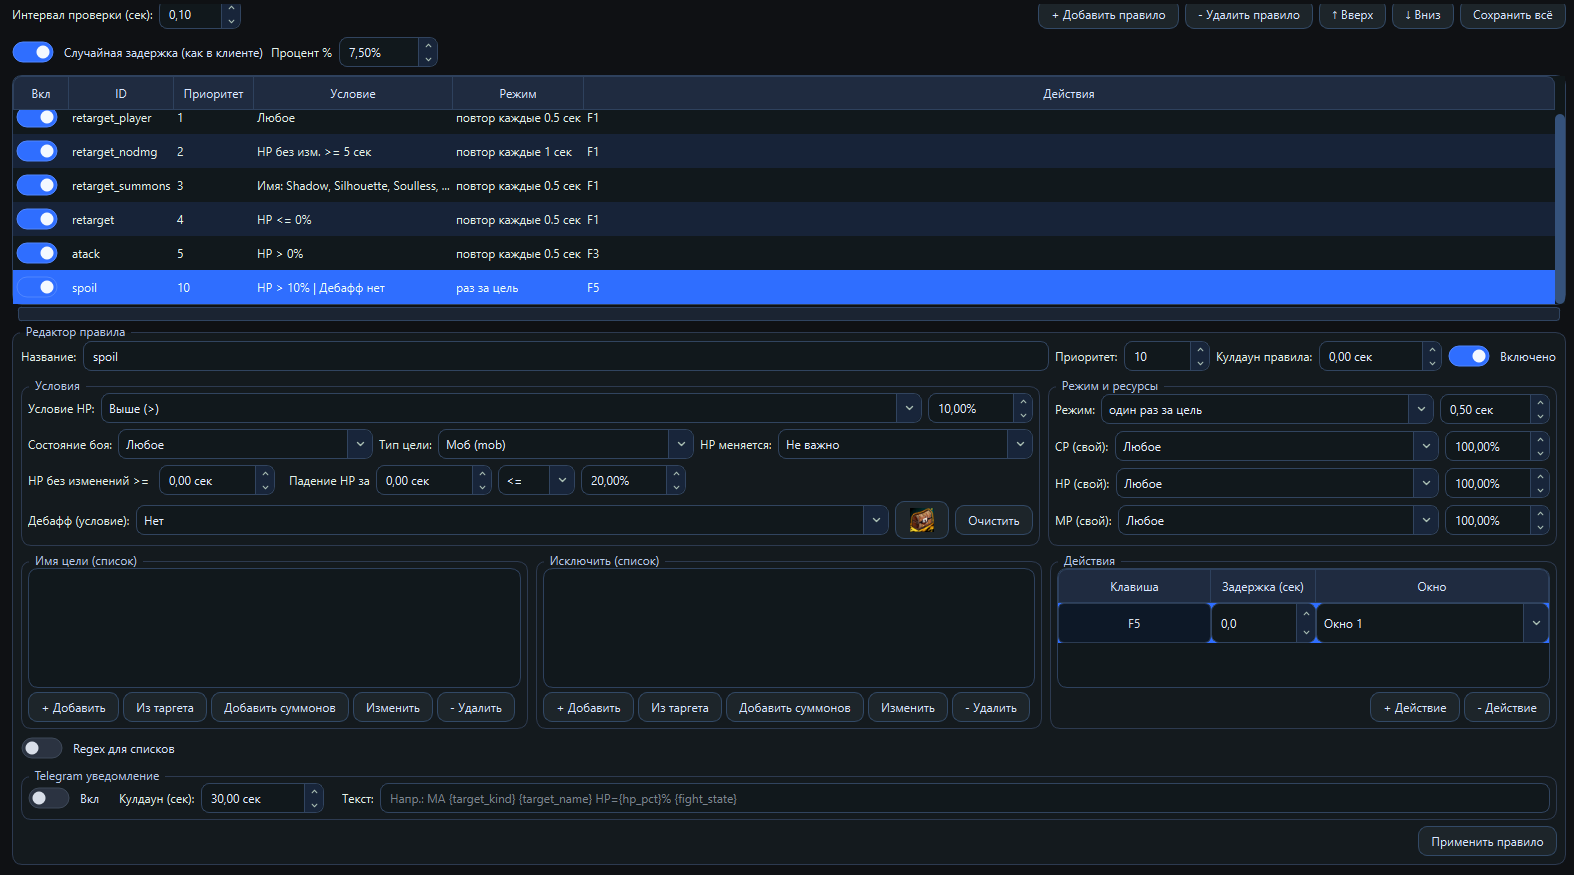The width and height of the screenshot is (1574, 875).
Task: Enable Regex for lists toggle
Action: [42, 748]
